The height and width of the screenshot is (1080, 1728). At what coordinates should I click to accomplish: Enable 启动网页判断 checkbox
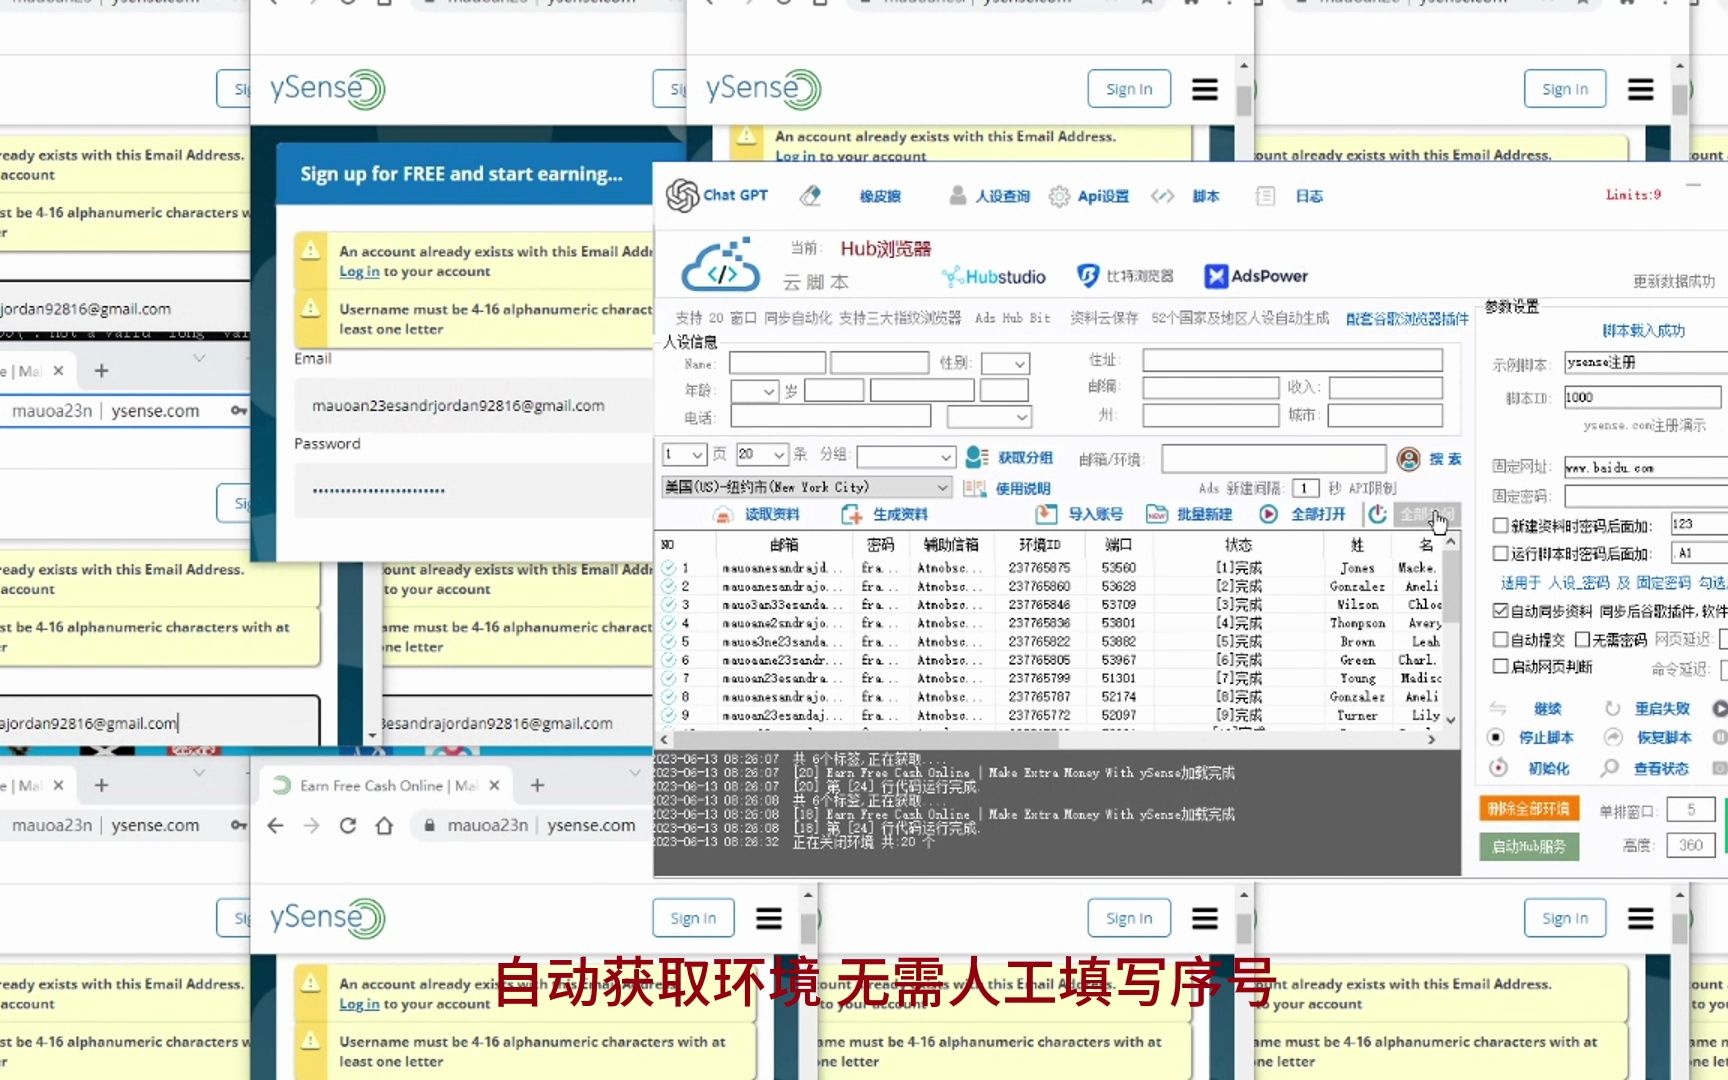pos(1500,666)
